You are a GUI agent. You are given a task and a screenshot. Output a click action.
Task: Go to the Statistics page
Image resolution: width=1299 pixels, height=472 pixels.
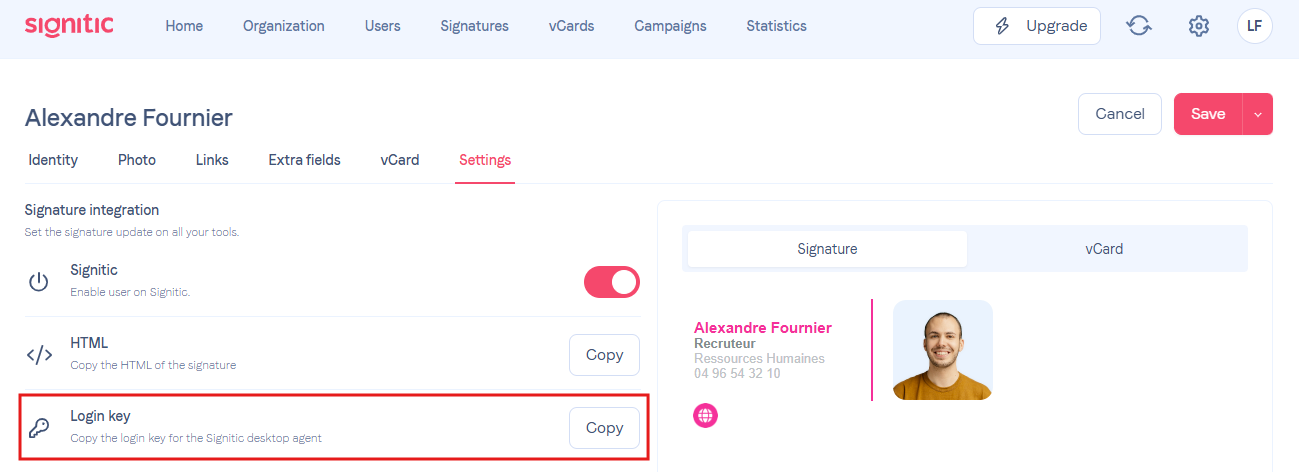tap(776, 26)
